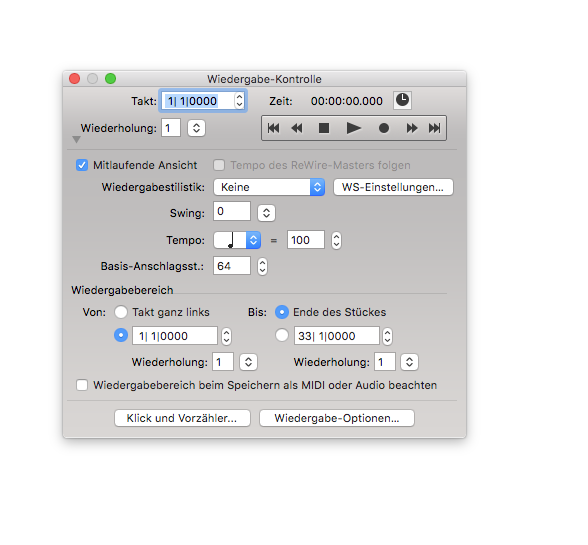Click the rewind to beginning icon
This screenshot has width=588, height=545.
coord(273,128)
